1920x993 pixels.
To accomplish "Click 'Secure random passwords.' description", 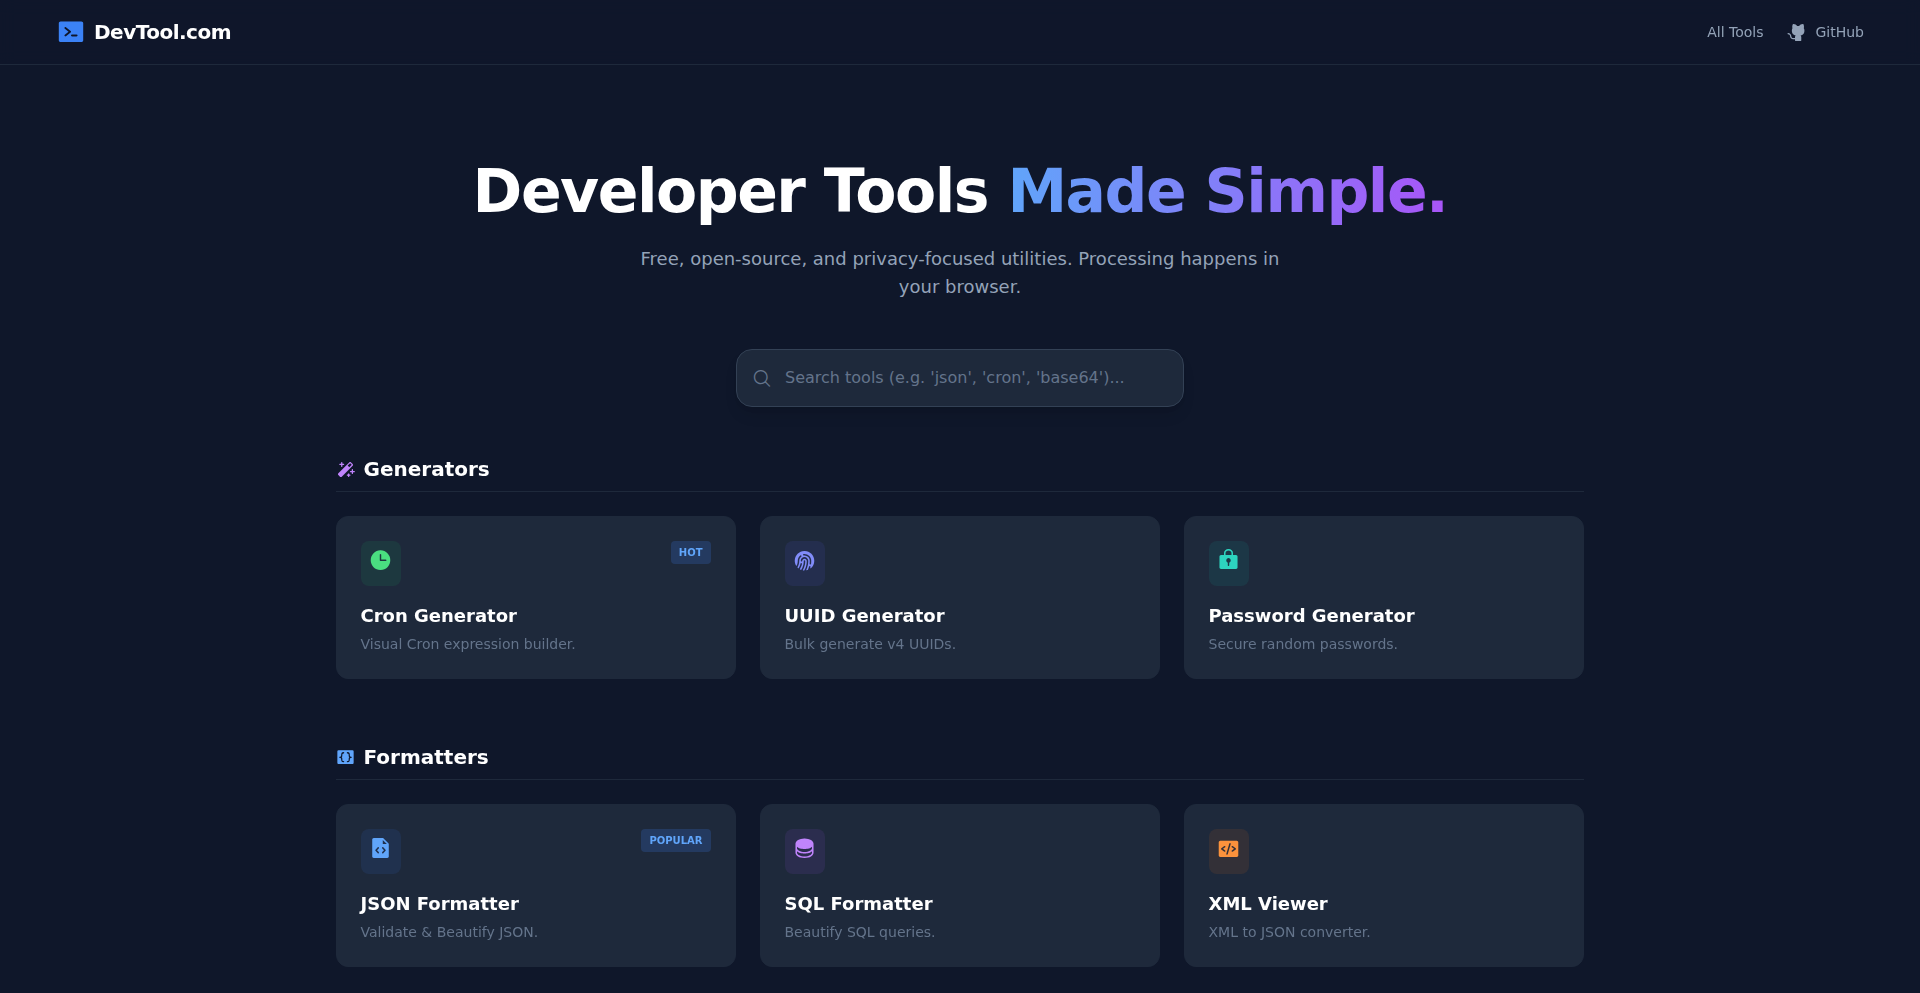I will (1303, 644).
